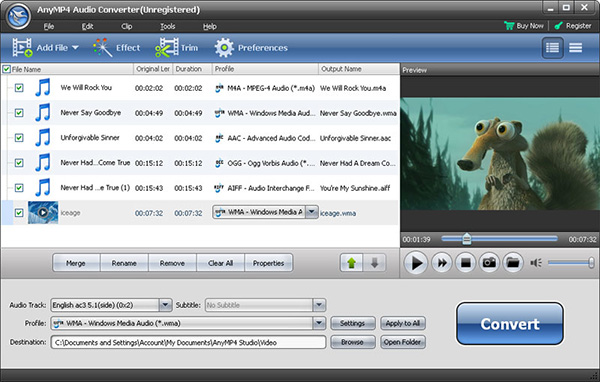Viewport: 600px width, 382px height.
Task: Open file Properties button
Action: (269, 263)
